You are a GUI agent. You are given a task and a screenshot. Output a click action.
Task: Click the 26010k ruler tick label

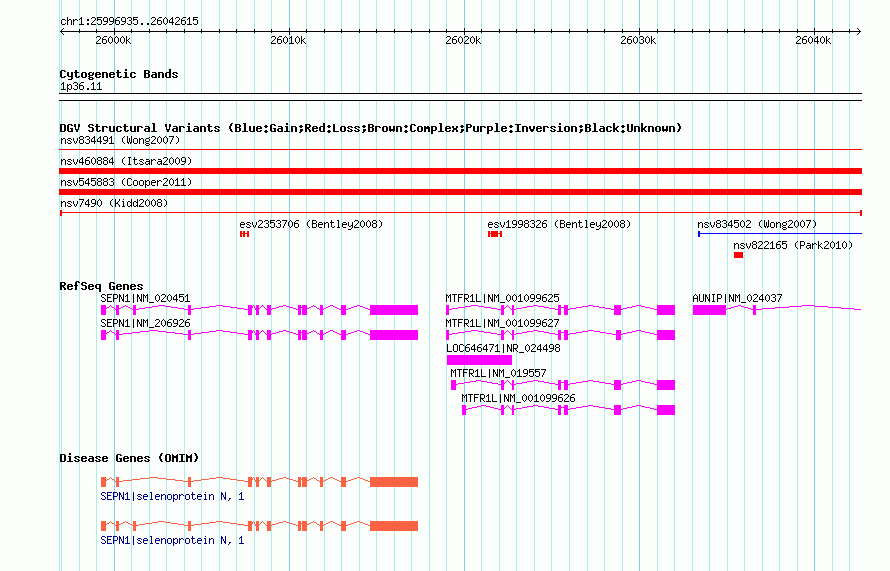tap(288, 40)
